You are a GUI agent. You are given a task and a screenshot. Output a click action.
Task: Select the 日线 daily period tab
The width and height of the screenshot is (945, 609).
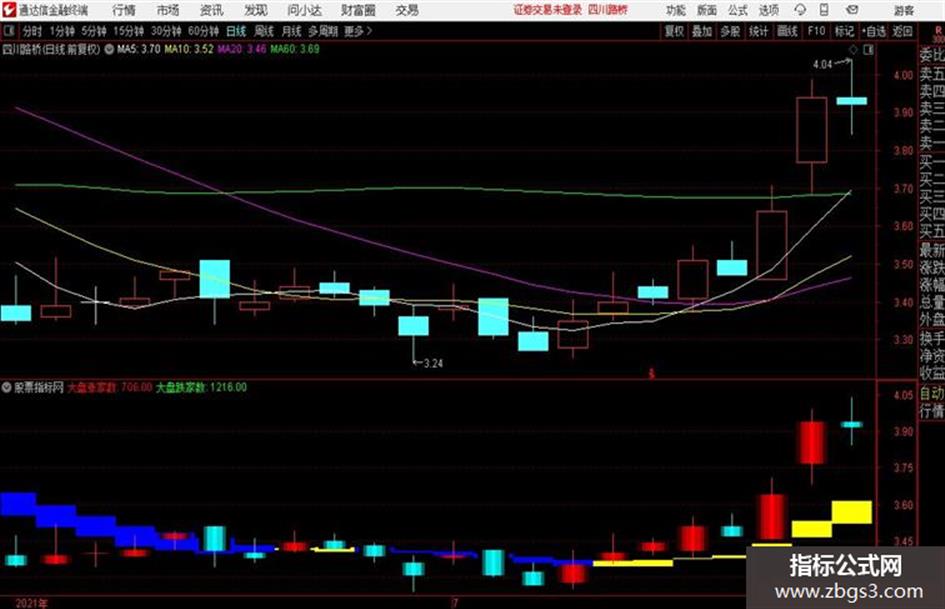tap(236, 31)
